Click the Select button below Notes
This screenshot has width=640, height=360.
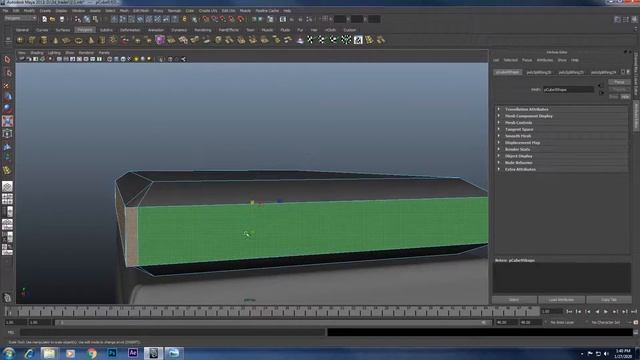click(x=514, y=300)
